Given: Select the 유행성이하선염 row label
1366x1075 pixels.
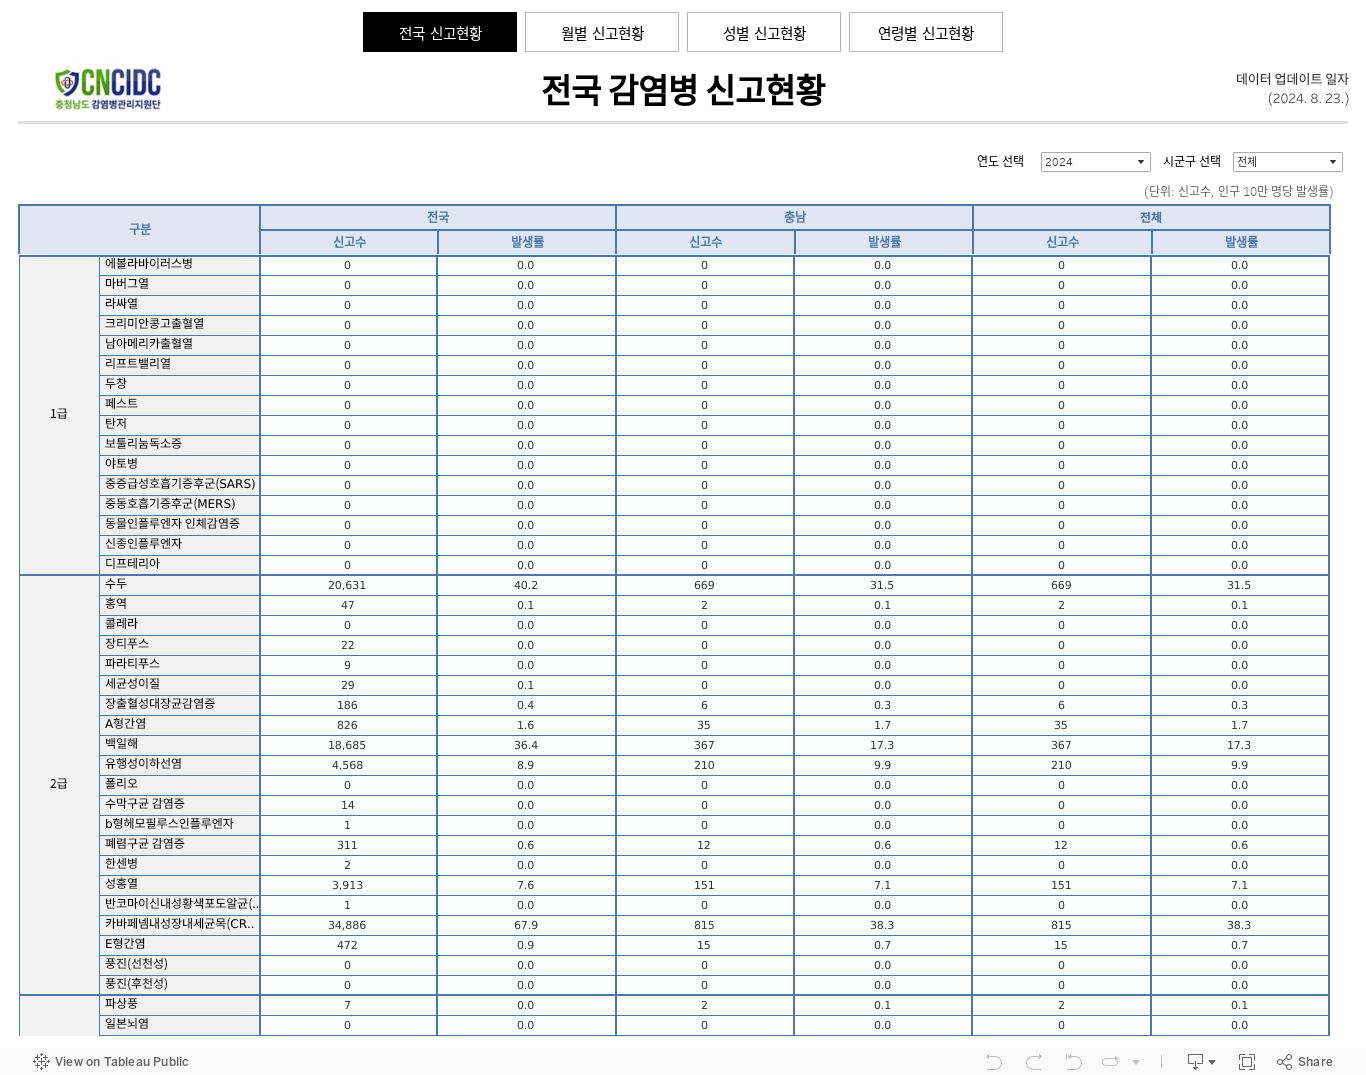Looking at the screenshot, I should point(180,765).
